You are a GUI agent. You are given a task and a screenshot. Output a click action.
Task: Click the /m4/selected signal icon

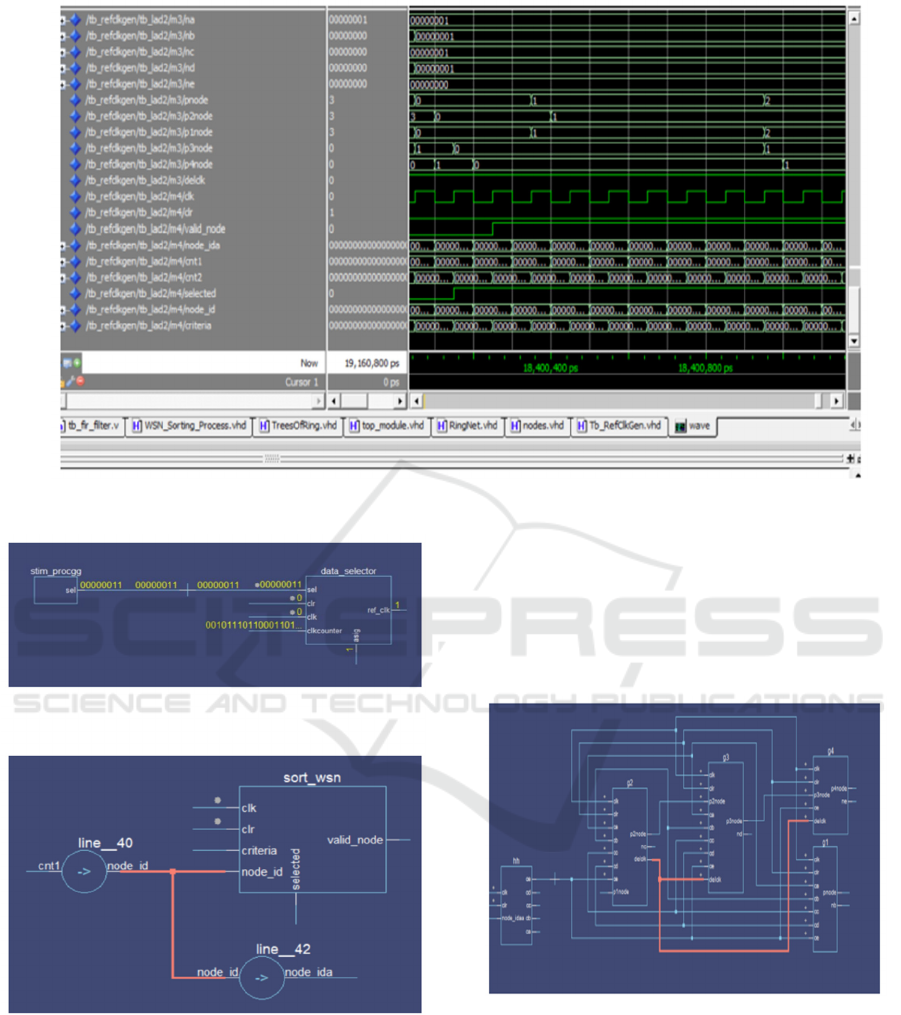(75, 293)
